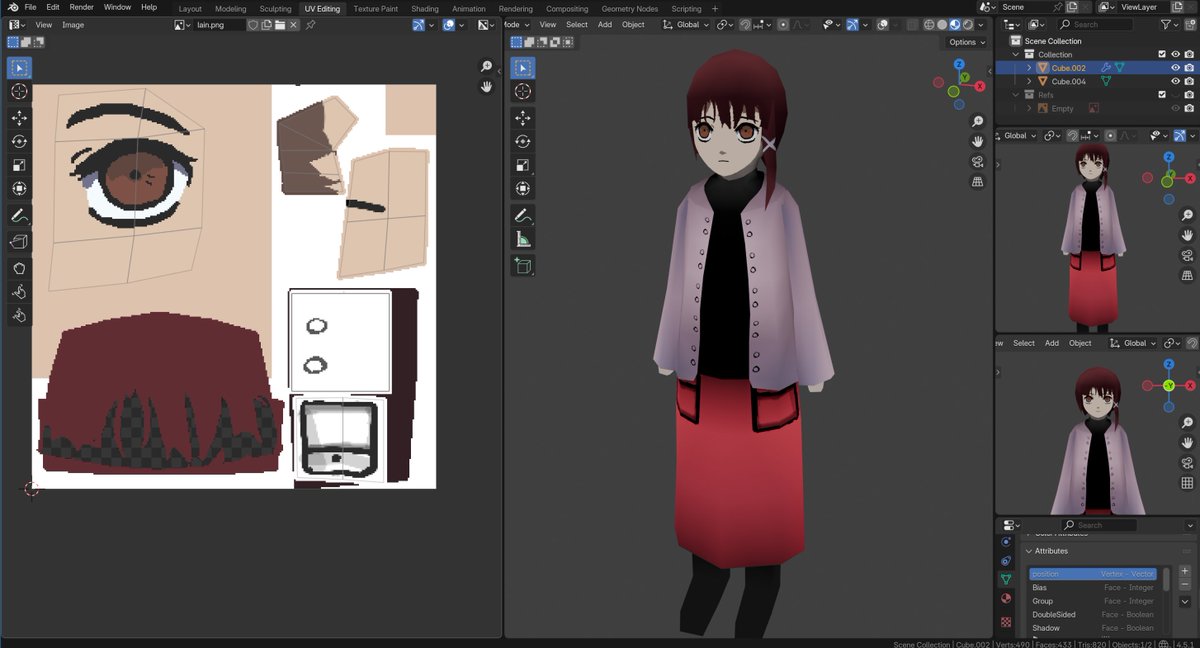Open the File menu
The image size is (1200, 648).
coord(30,7)
